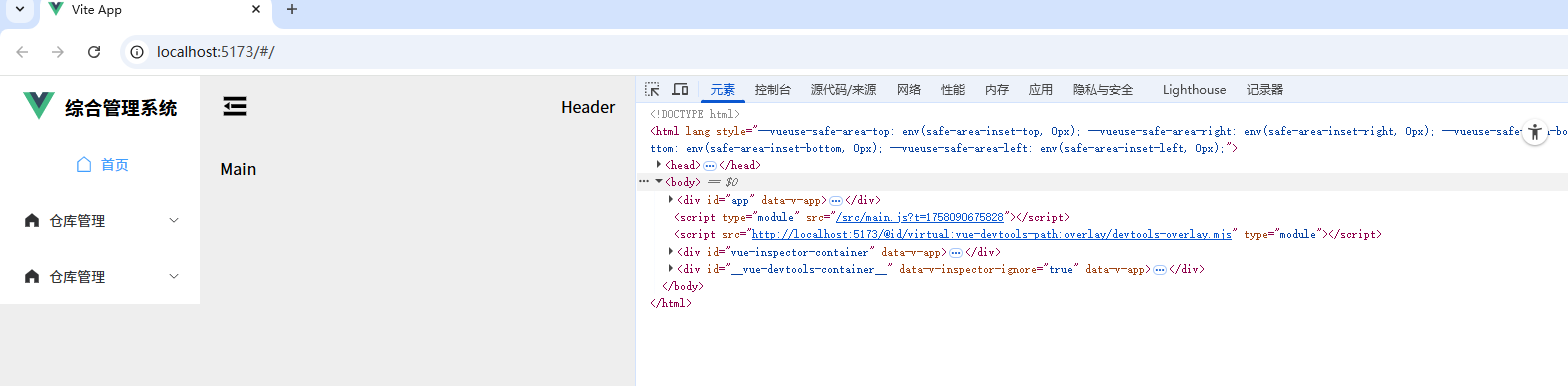The height and width of the screenshot is (386, 1568).
Task: Select the closing </html> tag line
Action: pyautogui.click(x=670, y=303)
